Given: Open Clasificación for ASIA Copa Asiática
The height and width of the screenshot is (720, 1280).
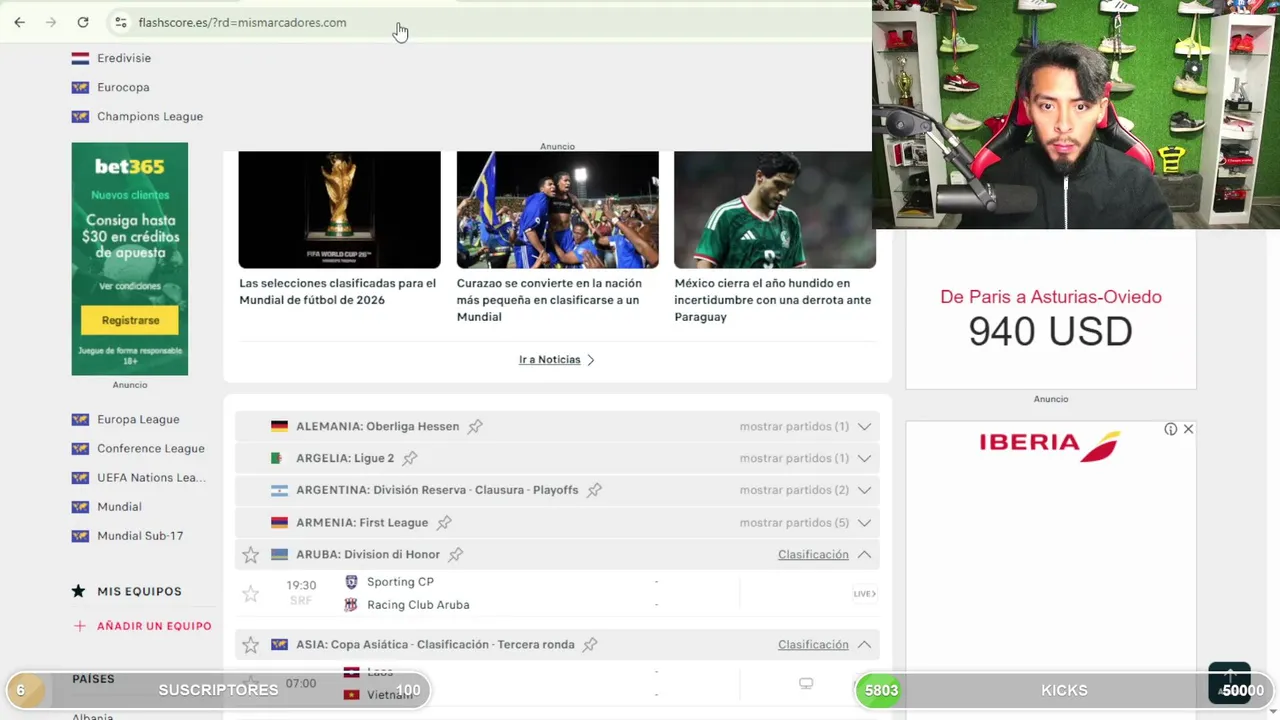Looking at the screenshot, I should 813,644.
